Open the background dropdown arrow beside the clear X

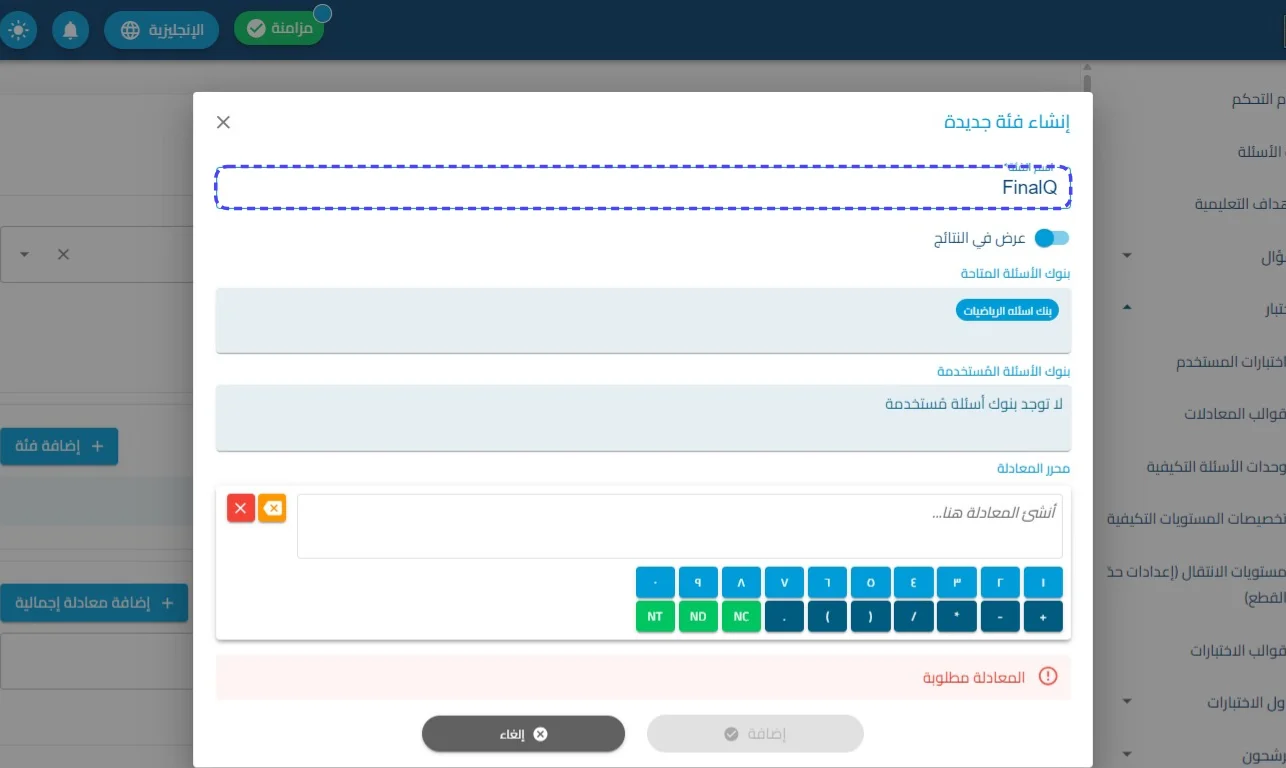(25, 254)
